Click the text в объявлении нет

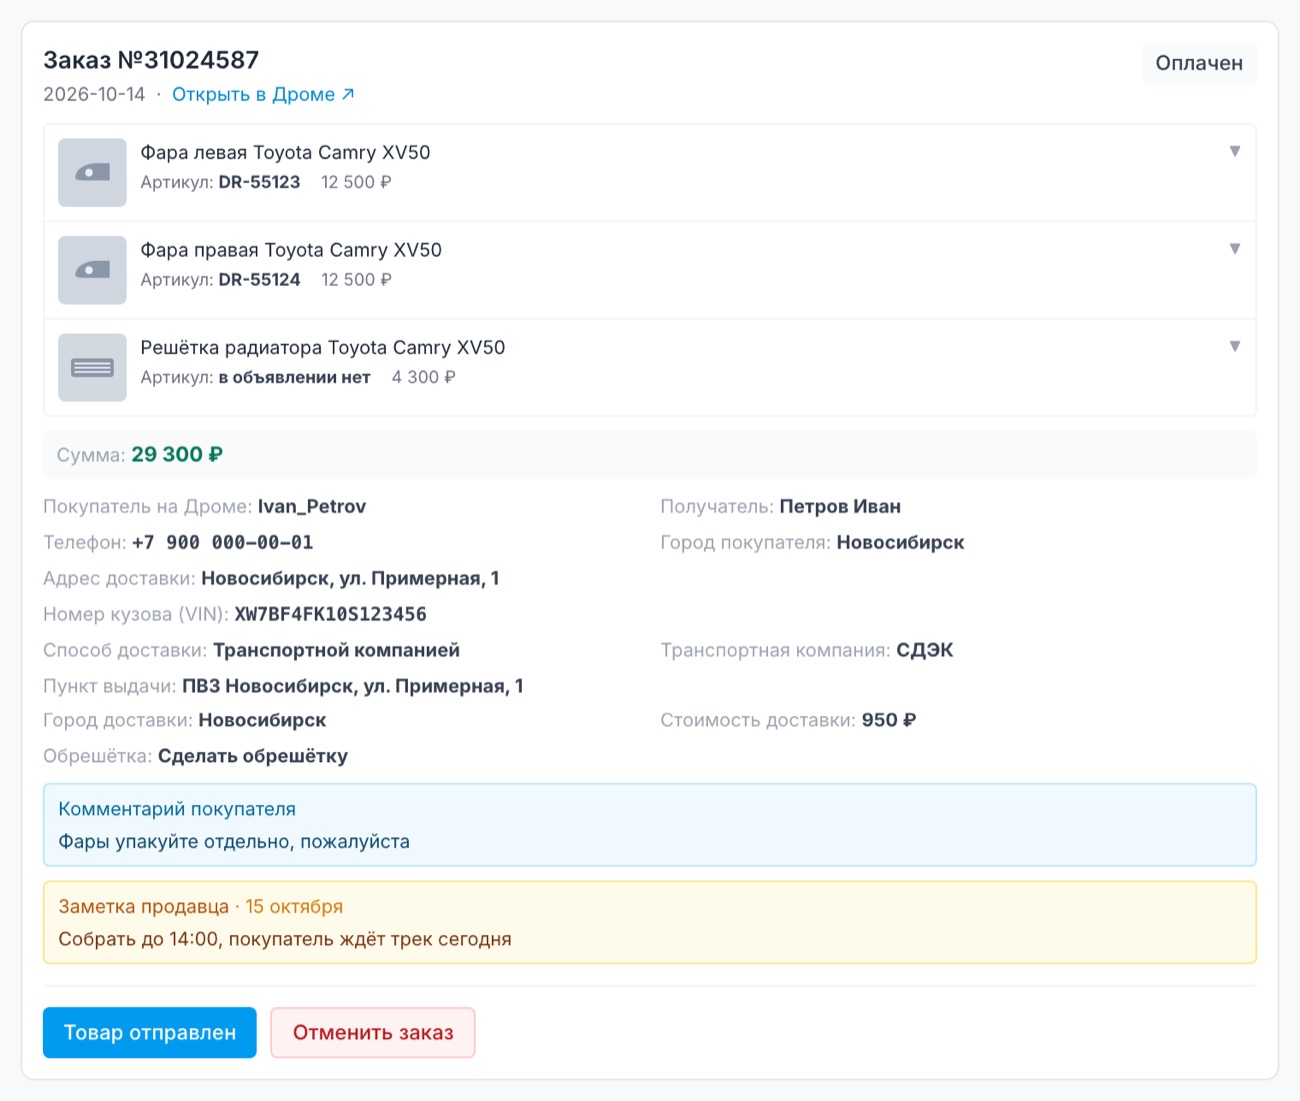295,377
